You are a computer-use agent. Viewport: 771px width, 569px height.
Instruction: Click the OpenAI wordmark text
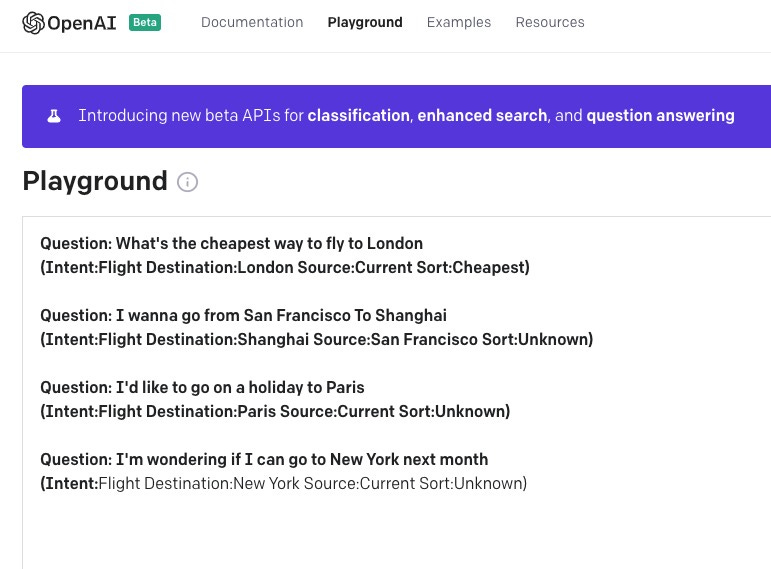pyautogui.click(x=82, y=23)
